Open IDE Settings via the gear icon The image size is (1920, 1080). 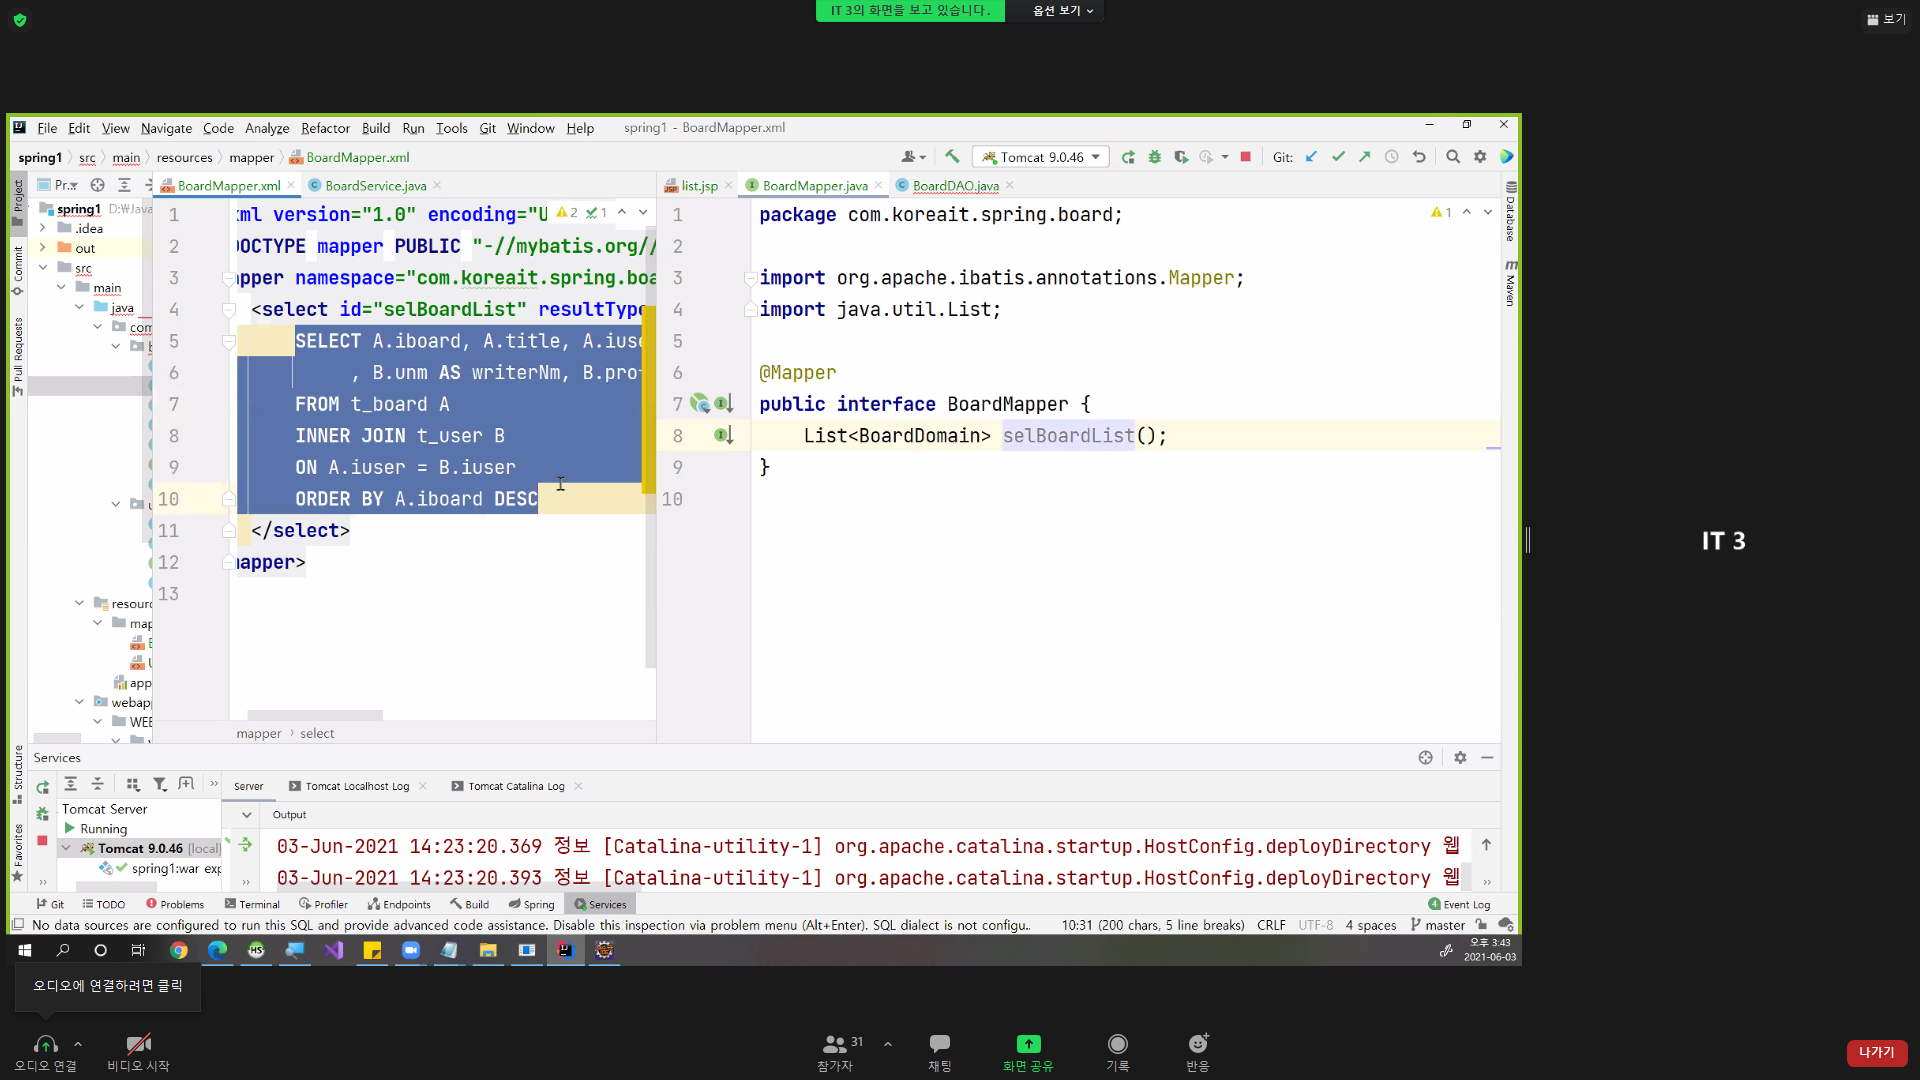pos(1481,157)
